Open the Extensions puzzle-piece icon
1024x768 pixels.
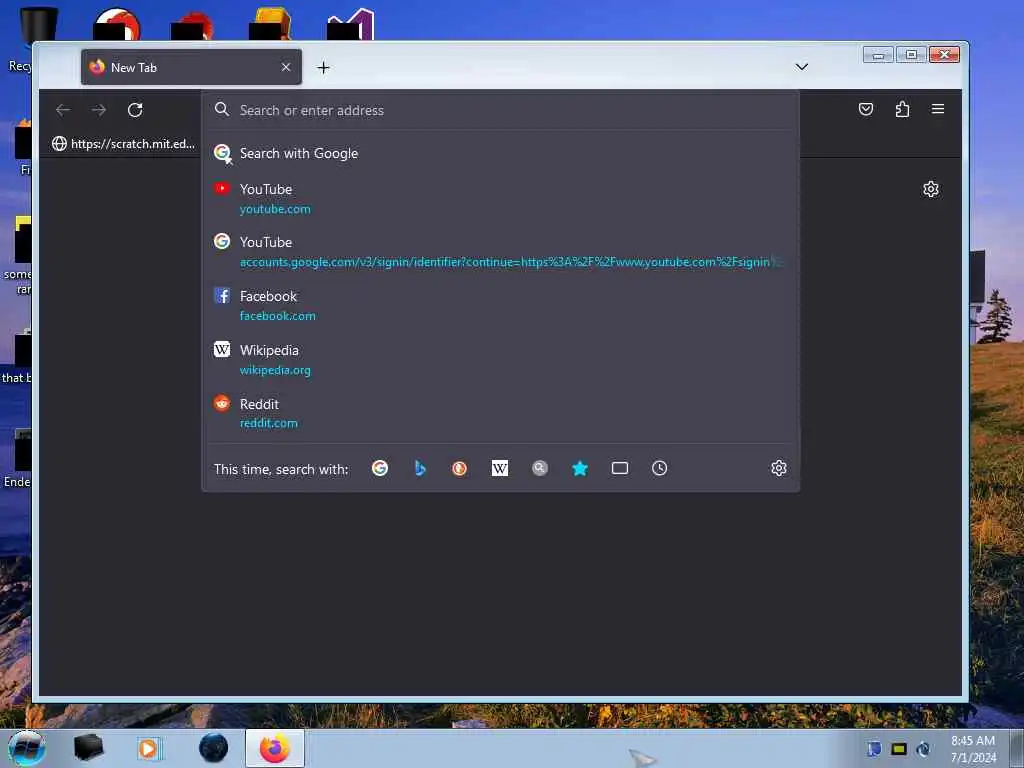902,109
